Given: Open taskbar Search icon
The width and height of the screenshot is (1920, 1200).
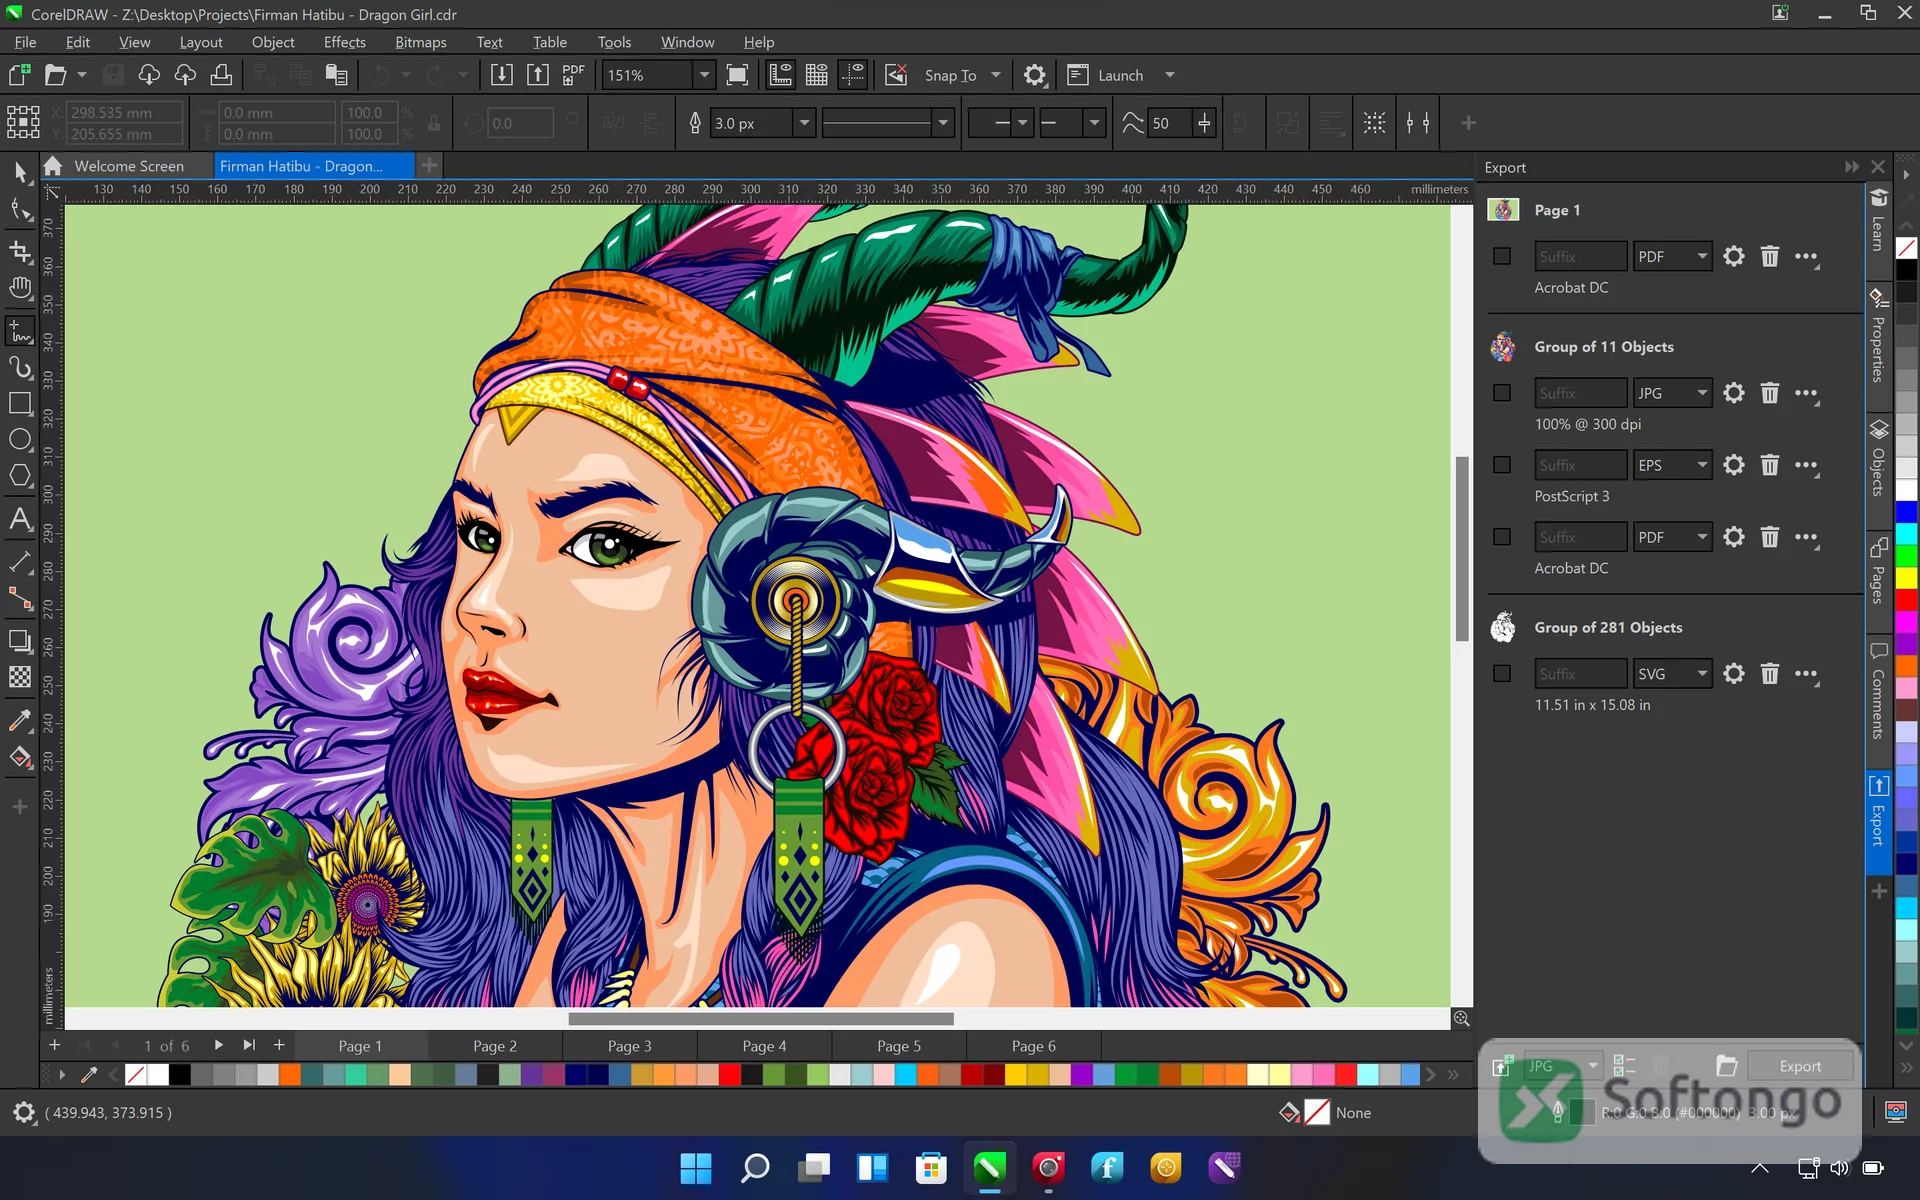Looking at the screenshot, I should click(x=754, y=1167).
